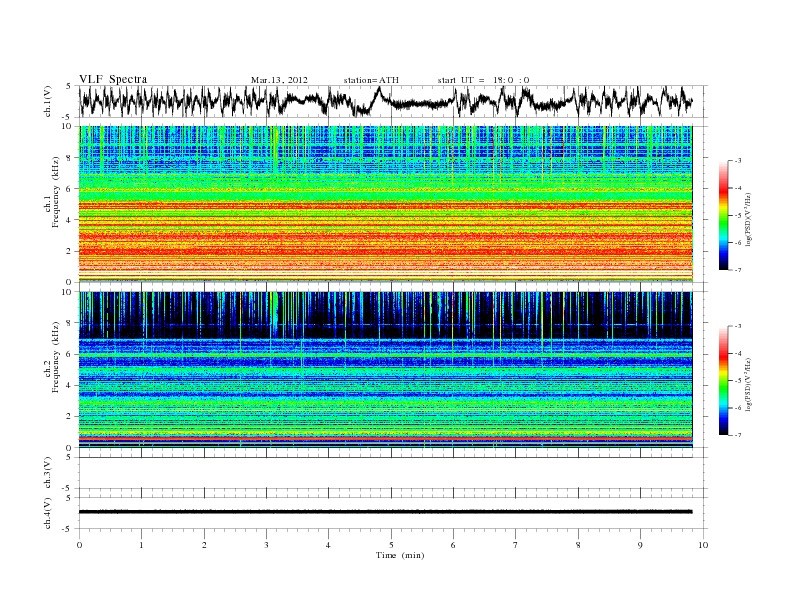Image resolution: width=792 pixels, height=612 pixels.
Task: Click the "2" kHz tick of ch.1 spectrogram
Action: (x=70, y=251)
